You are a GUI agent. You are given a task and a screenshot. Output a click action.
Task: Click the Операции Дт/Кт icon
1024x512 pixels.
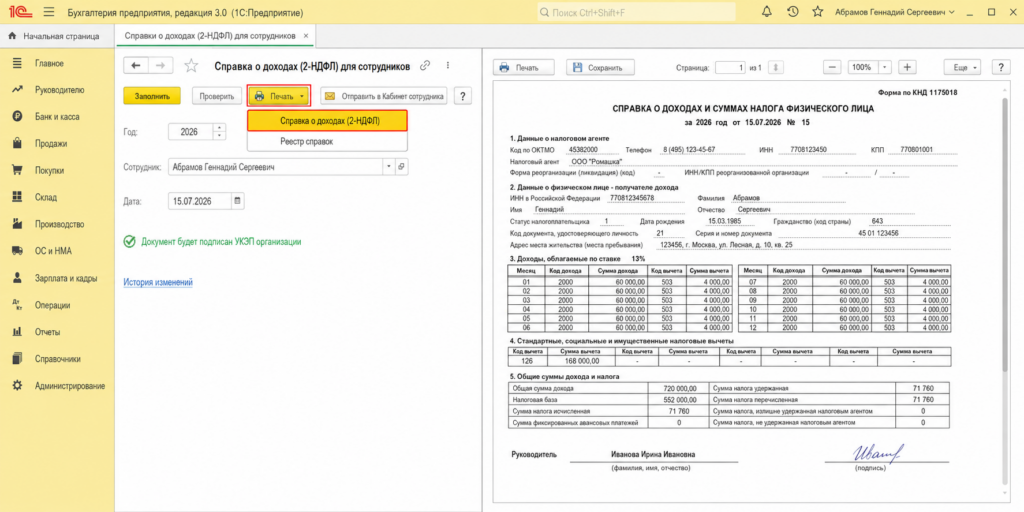pyautogui.click(x=18, y=305)
